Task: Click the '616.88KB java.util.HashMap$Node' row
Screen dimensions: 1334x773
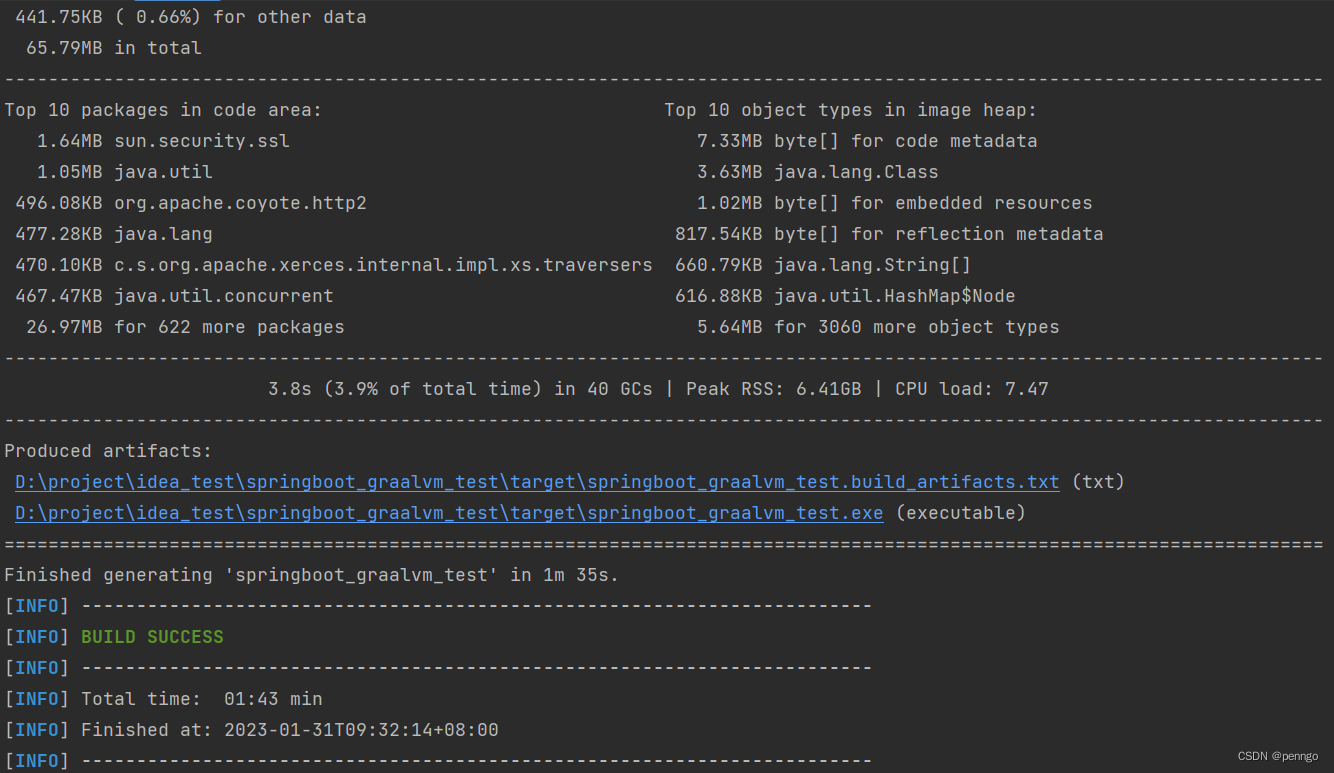Action: [x=845, y=296]
